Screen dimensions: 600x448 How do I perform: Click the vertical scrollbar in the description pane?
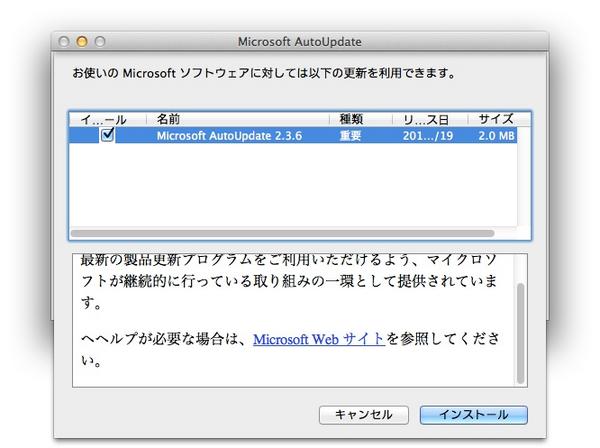point(520,333)
